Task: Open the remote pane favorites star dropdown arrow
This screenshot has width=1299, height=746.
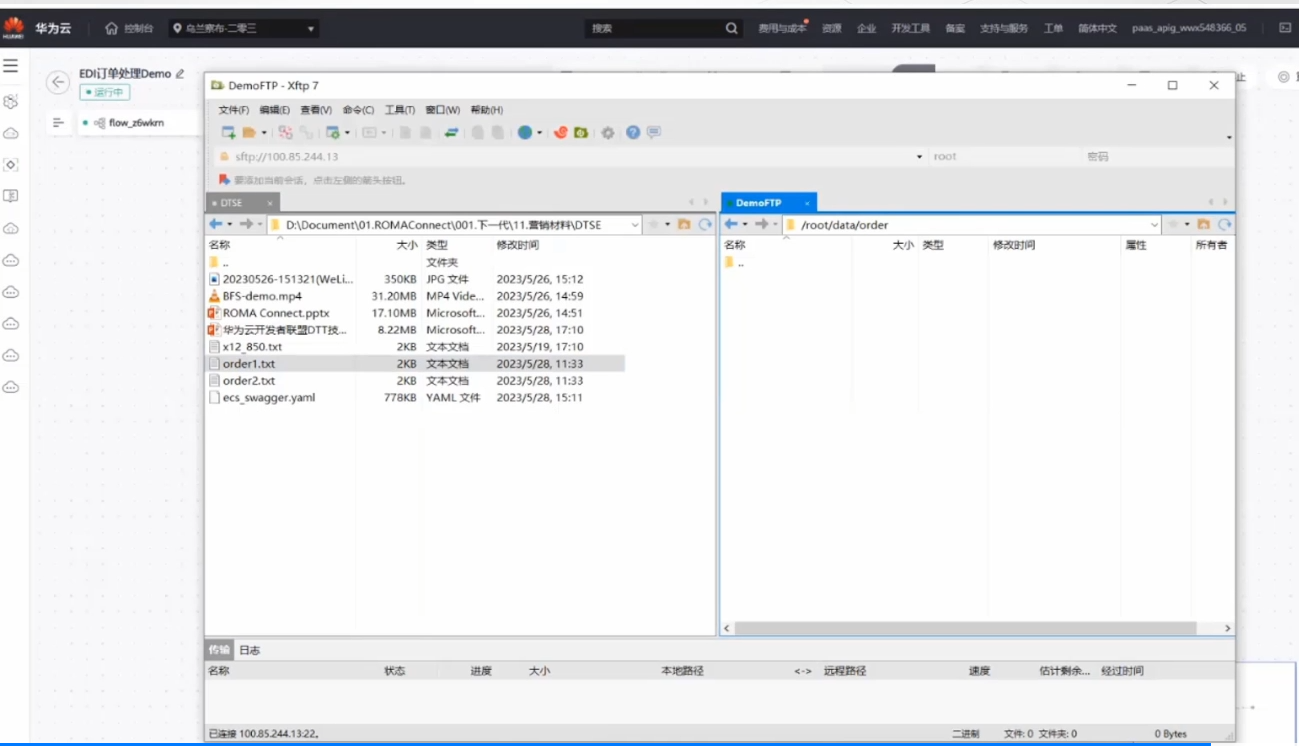Action: click(1187, 225)
